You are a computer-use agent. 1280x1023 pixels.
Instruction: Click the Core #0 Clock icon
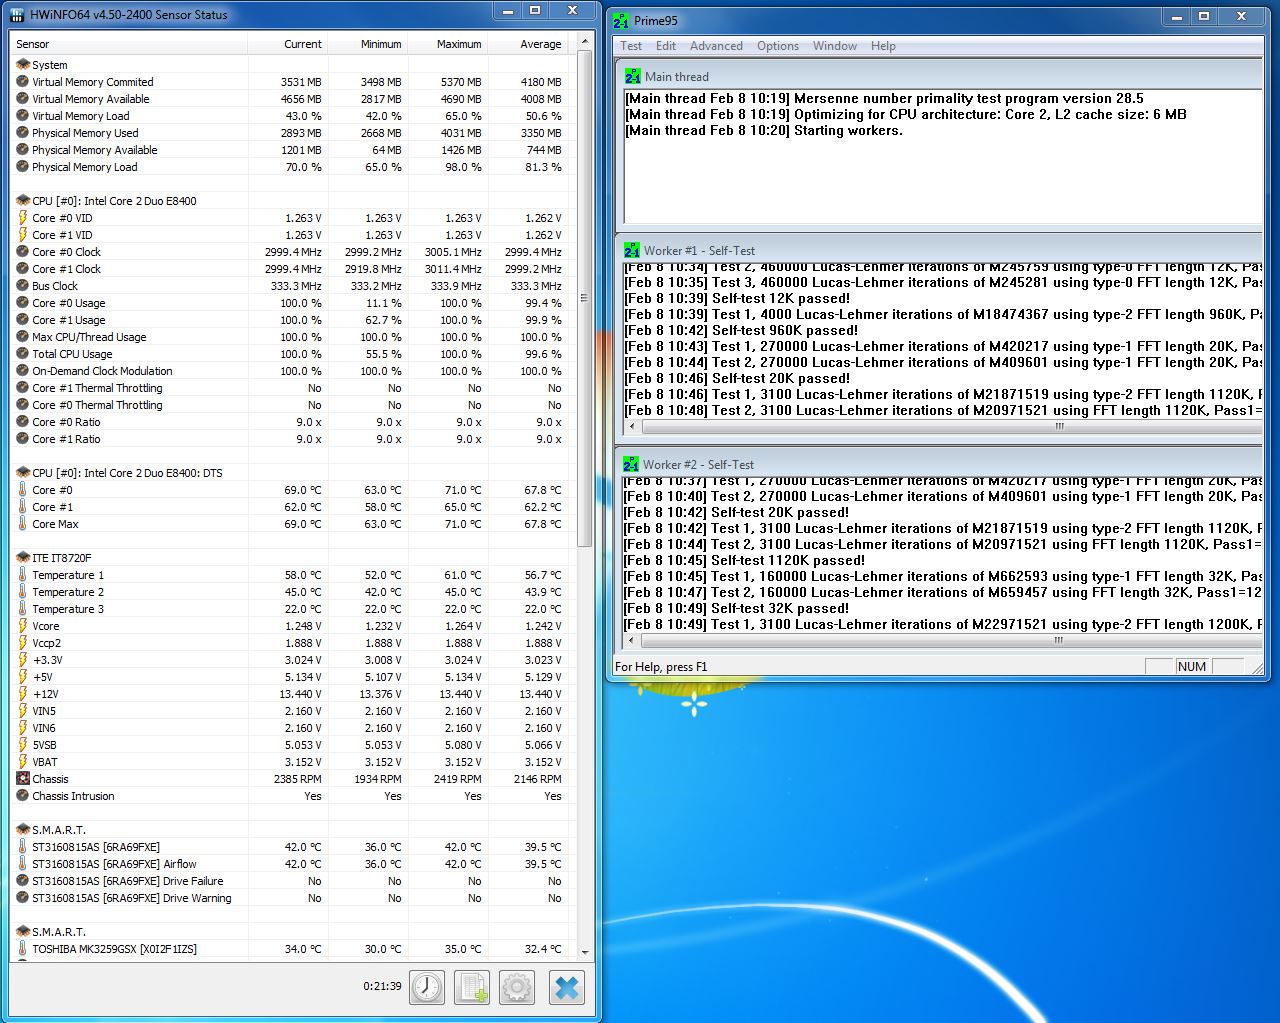(x=23, y=251)
